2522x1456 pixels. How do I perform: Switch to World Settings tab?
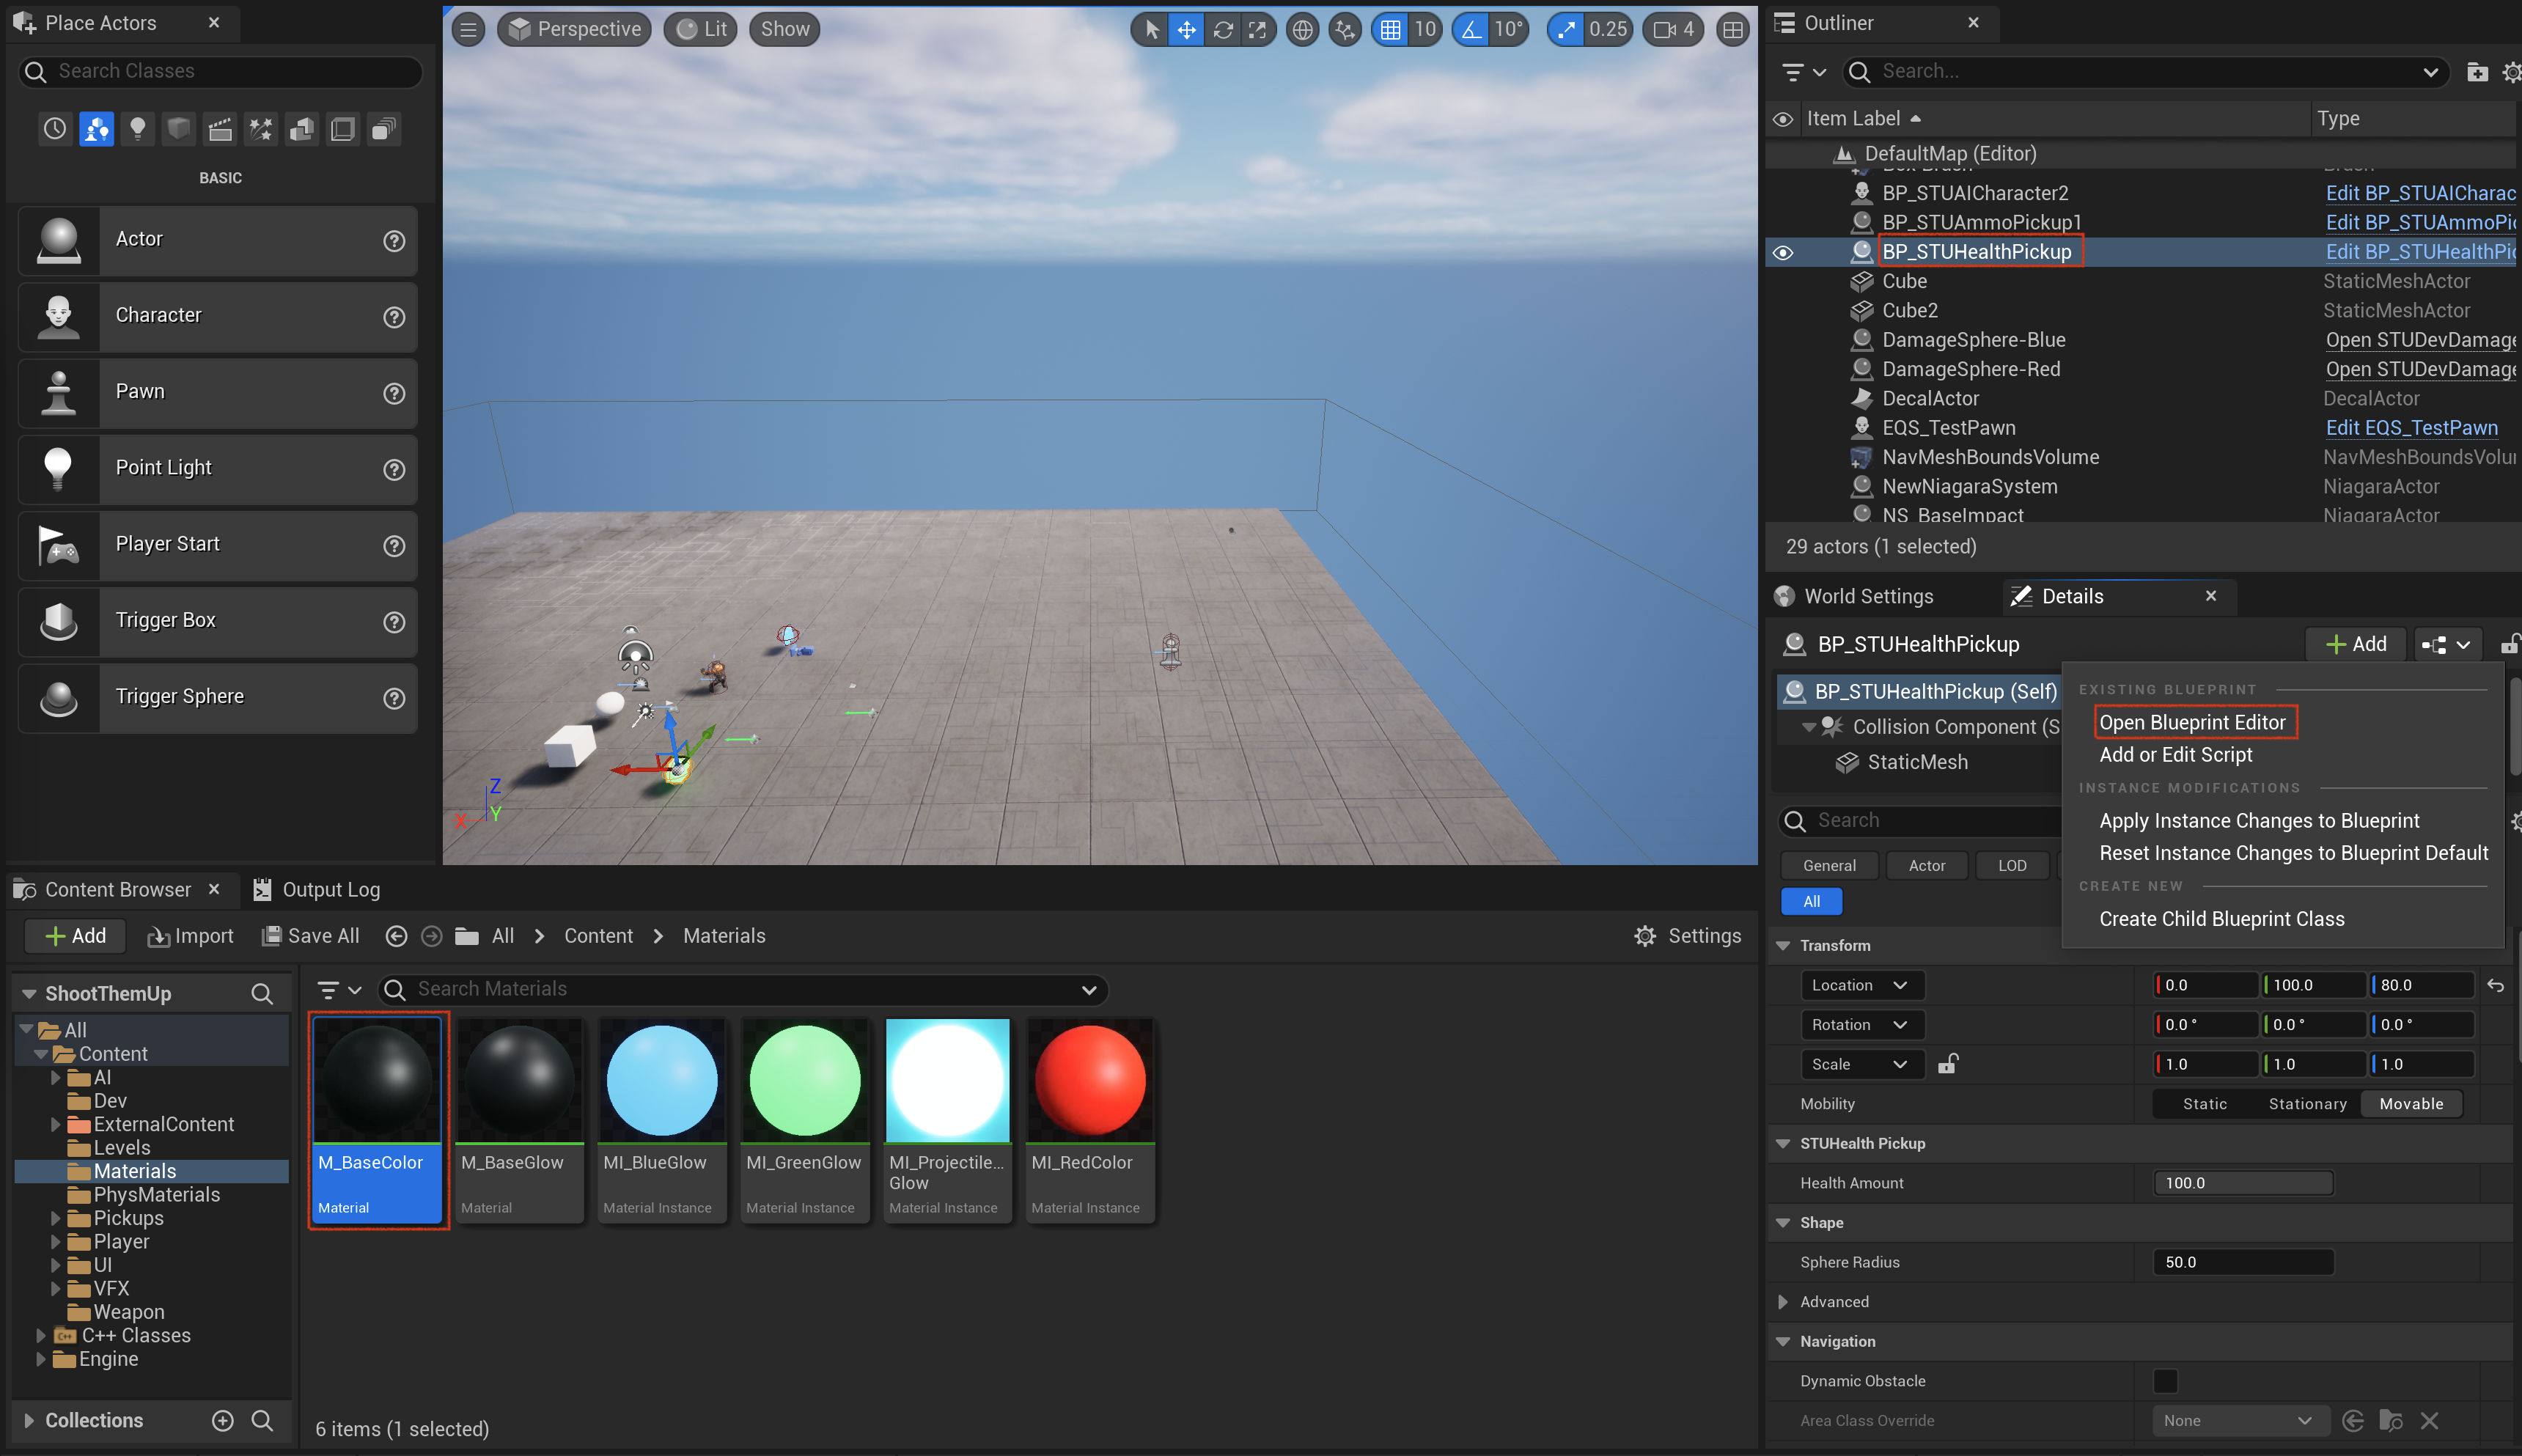point(1854,596)
